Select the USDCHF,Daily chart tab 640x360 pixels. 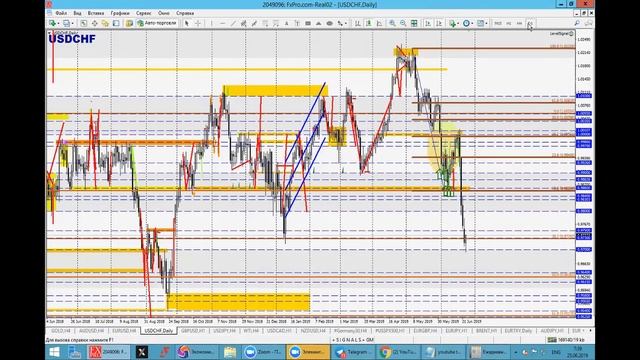click(158, 331)
